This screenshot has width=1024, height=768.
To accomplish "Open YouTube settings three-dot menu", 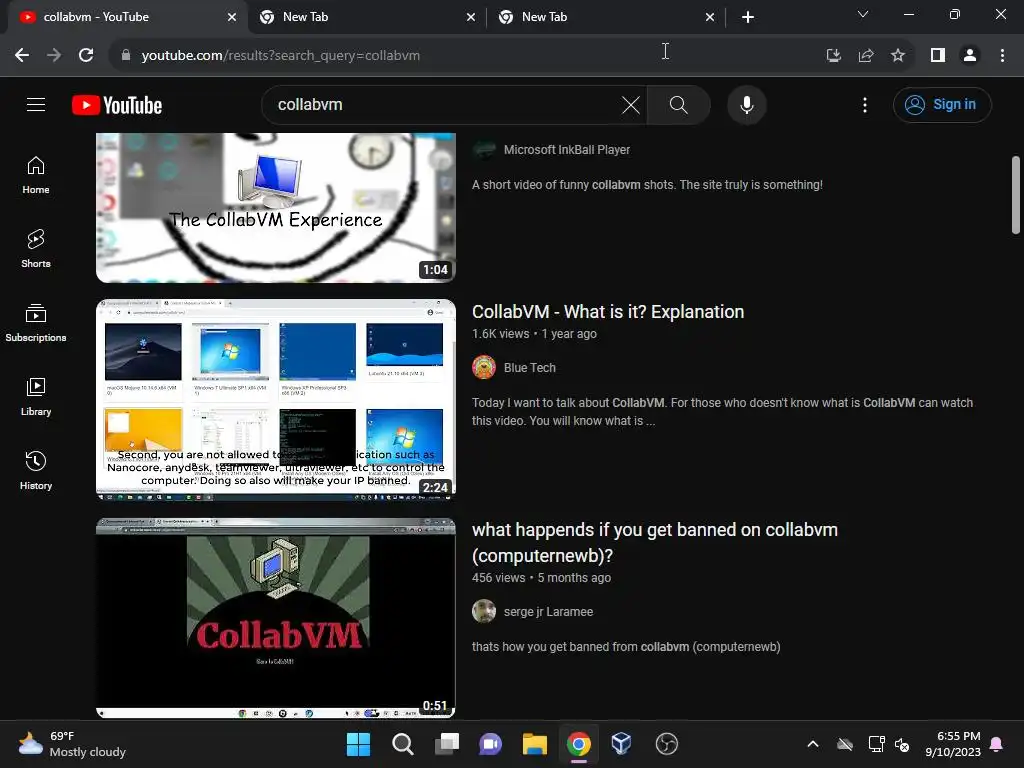I will [x=865, y=104].
